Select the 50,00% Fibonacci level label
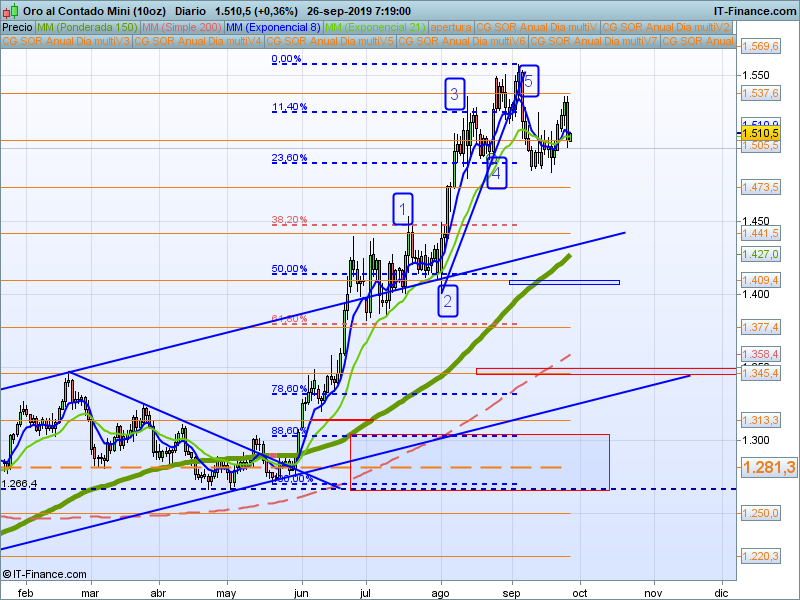The width and height of the screenshot is (800, 600). (289, 269)
